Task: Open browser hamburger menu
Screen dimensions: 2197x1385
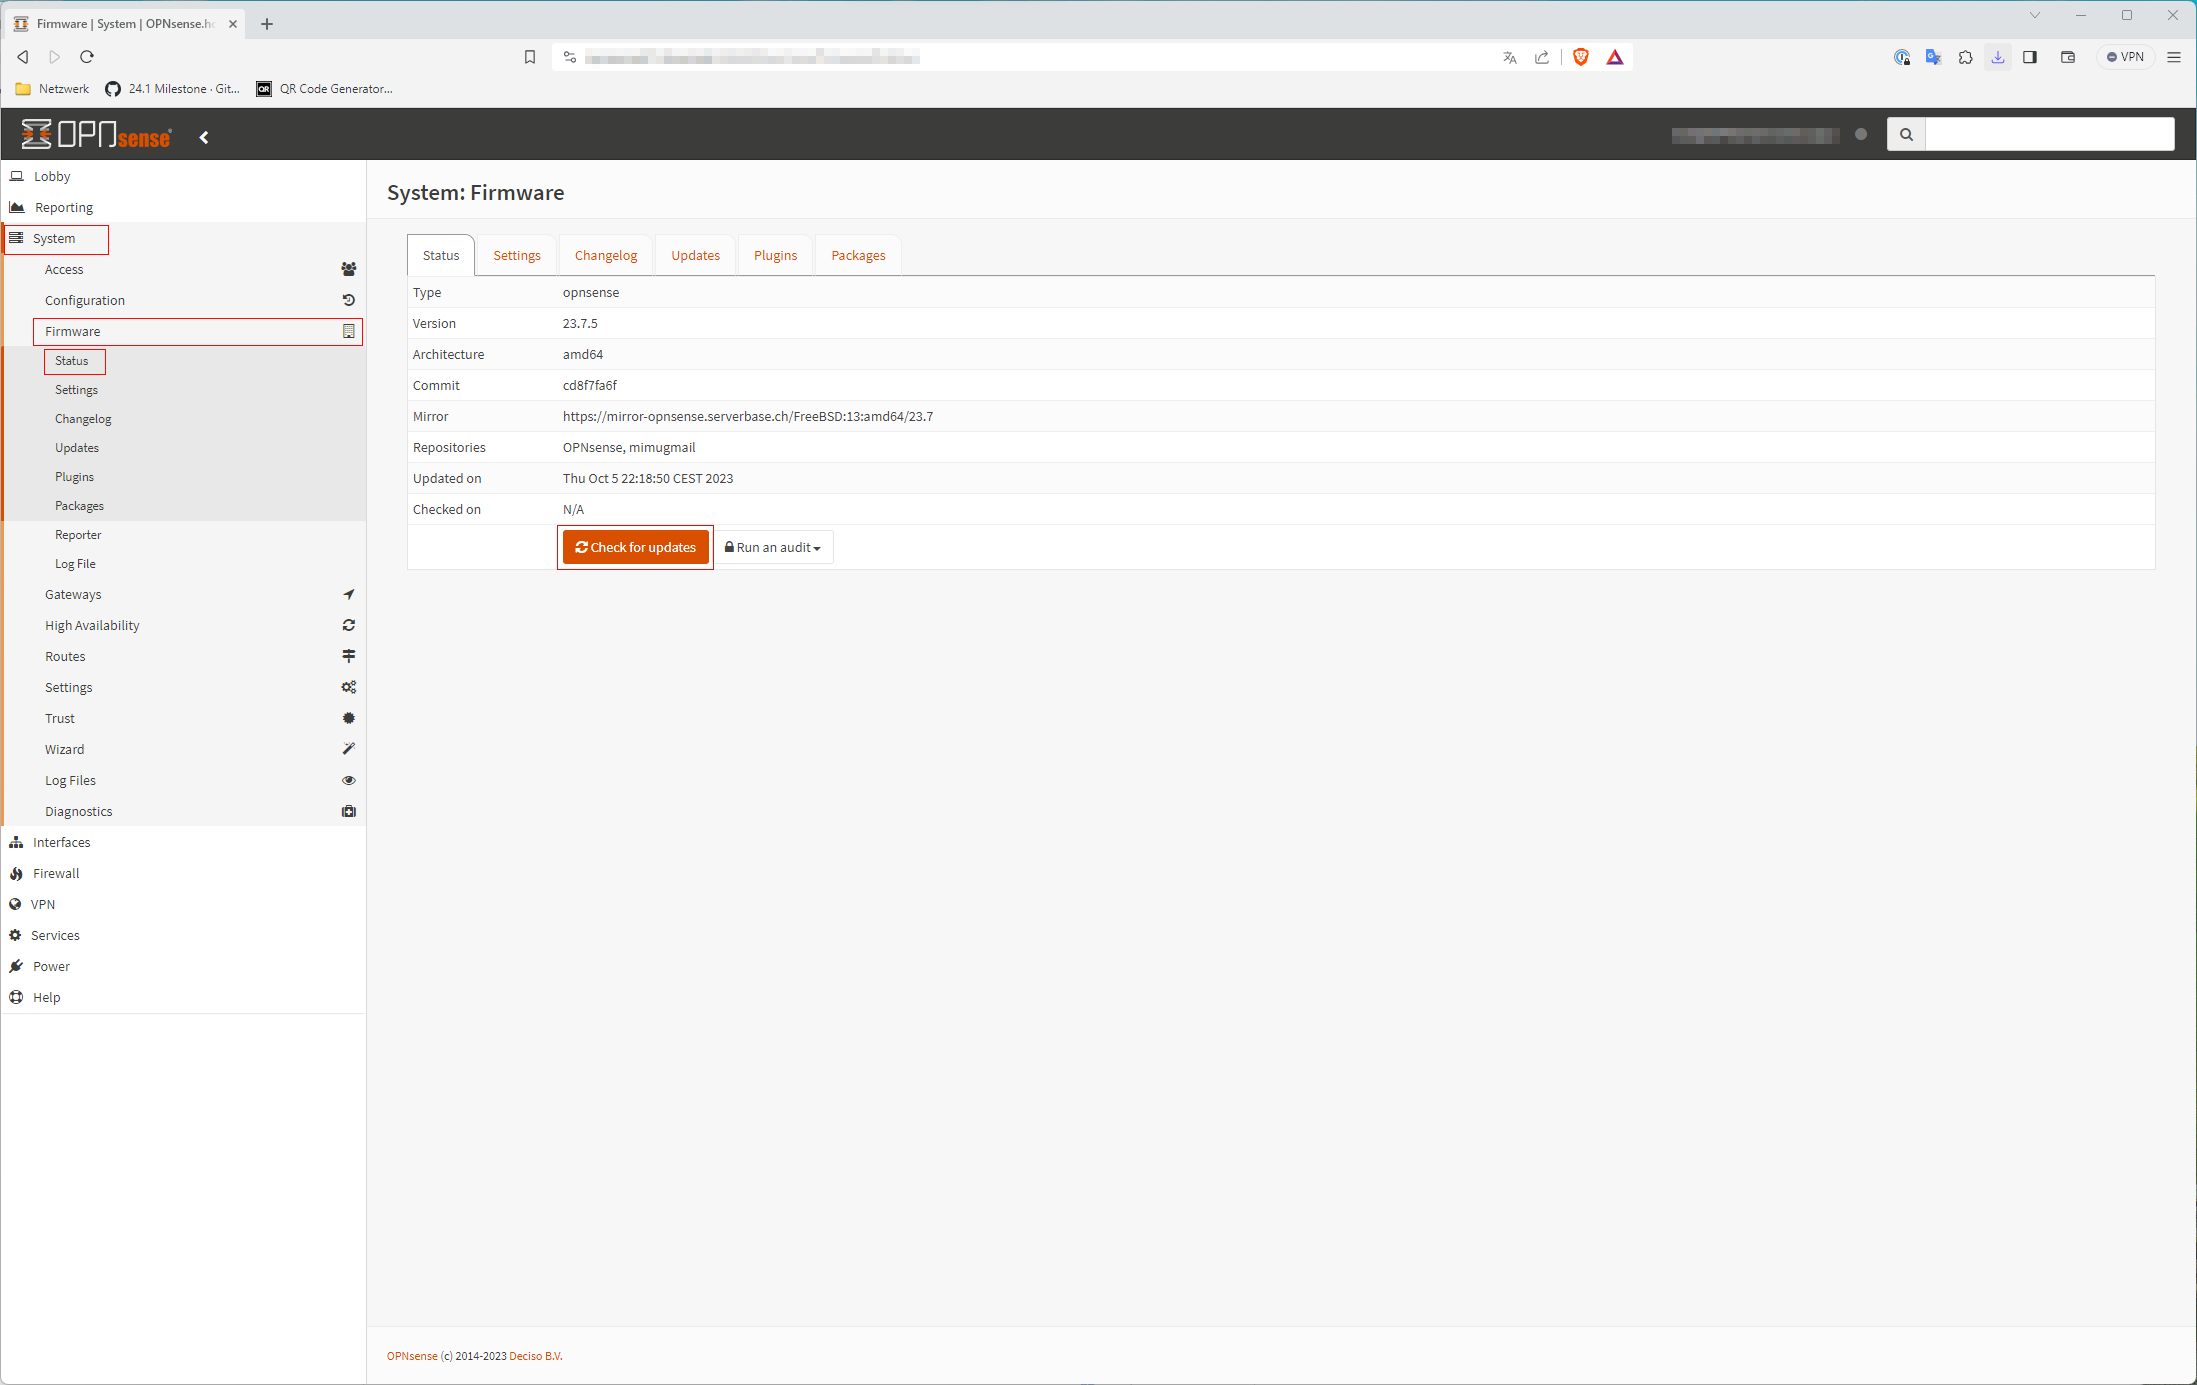Action: 2174,57
